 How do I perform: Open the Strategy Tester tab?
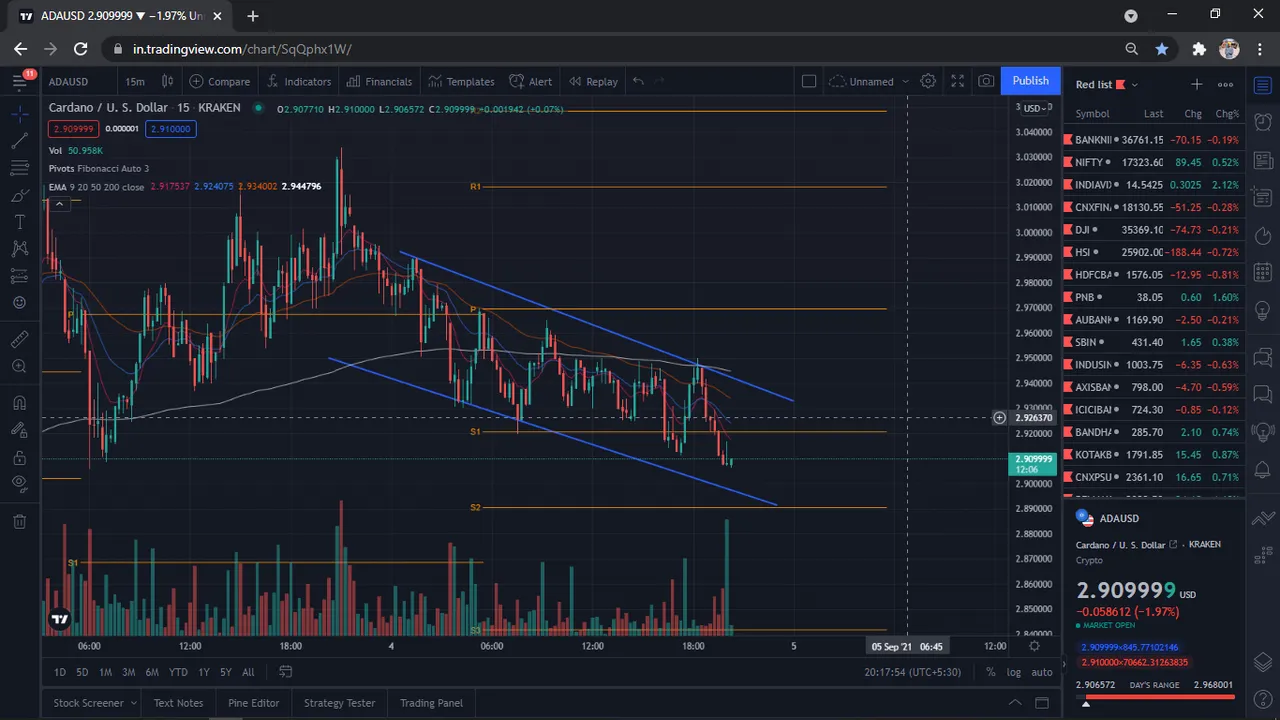pos(339,703)
